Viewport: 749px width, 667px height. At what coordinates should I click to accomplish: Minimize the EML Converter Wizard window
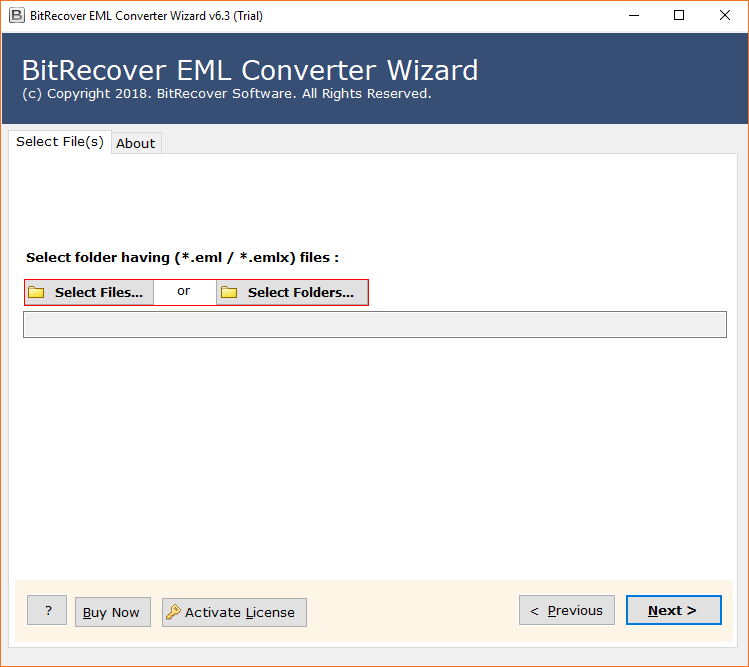pyautogui.click(x=634, y=16)
